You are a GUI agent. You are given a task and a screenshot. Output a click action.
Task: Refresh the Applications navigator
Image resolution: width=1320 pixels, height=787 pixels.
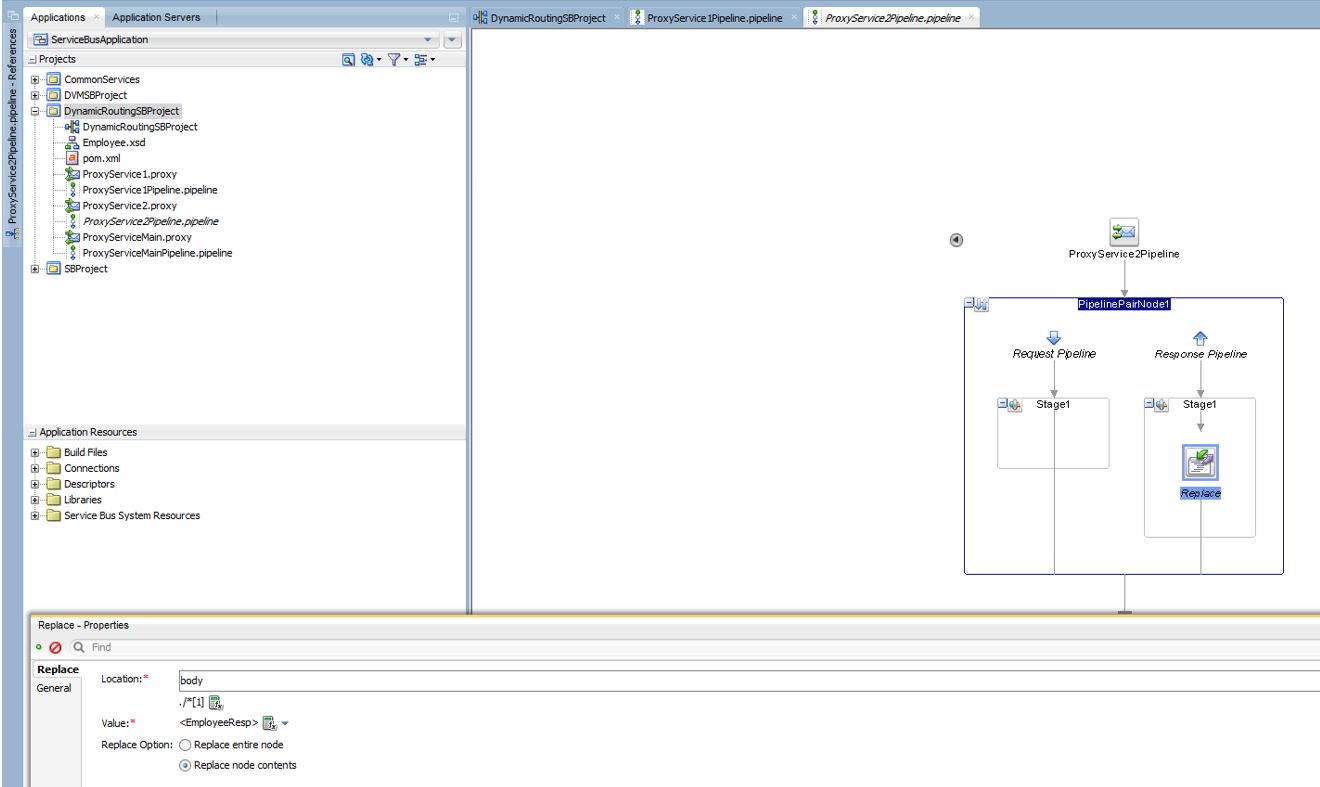[x=366, y=58]
